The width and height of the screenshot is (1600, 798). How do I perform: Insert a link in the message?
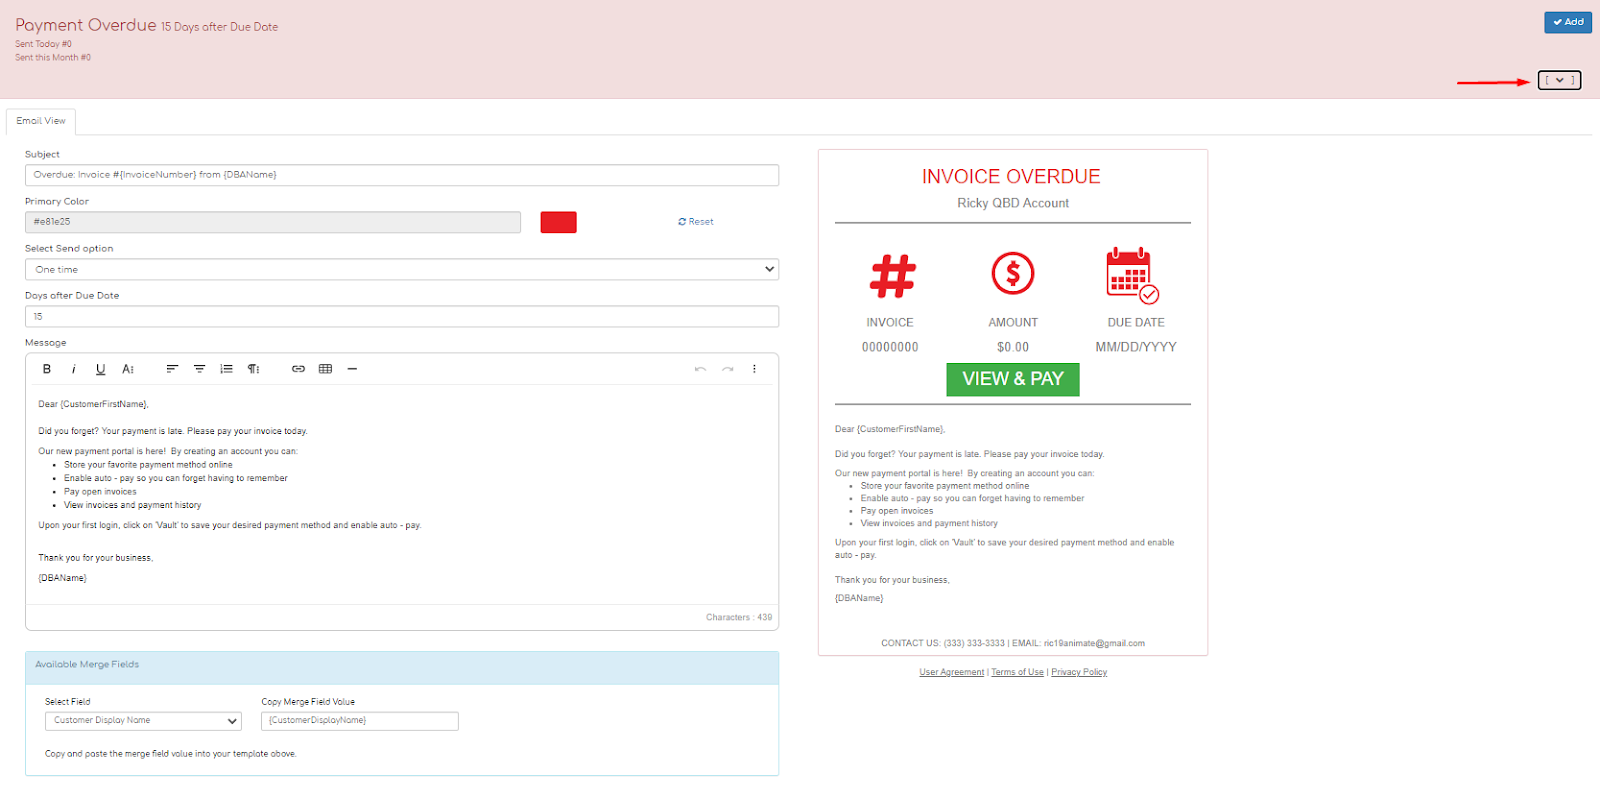click(298, 369)
